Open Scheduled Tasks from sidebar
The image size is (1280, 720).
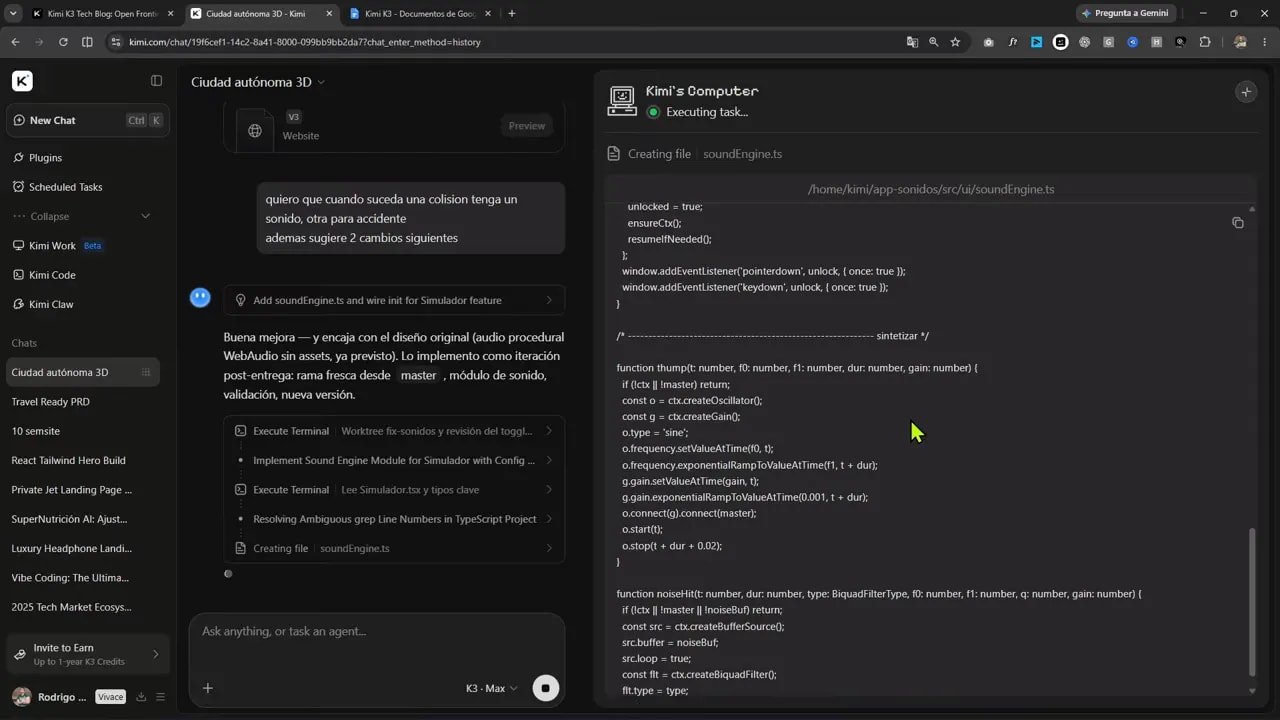pyautogui.click(x=65, y=187)
